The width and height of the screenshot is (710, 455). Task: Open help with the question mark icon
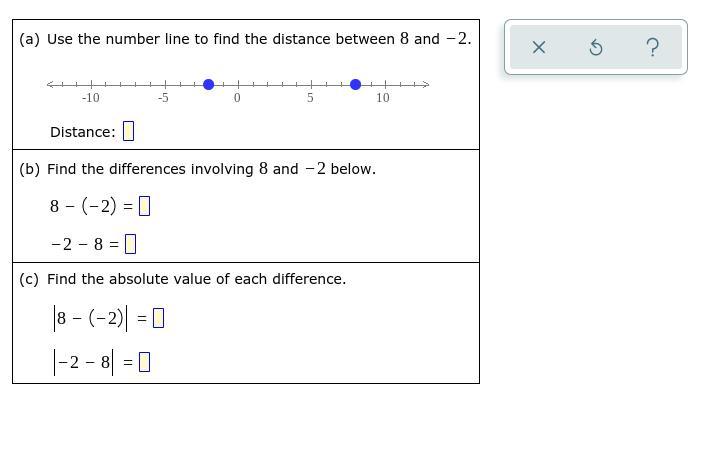(652, 47)
